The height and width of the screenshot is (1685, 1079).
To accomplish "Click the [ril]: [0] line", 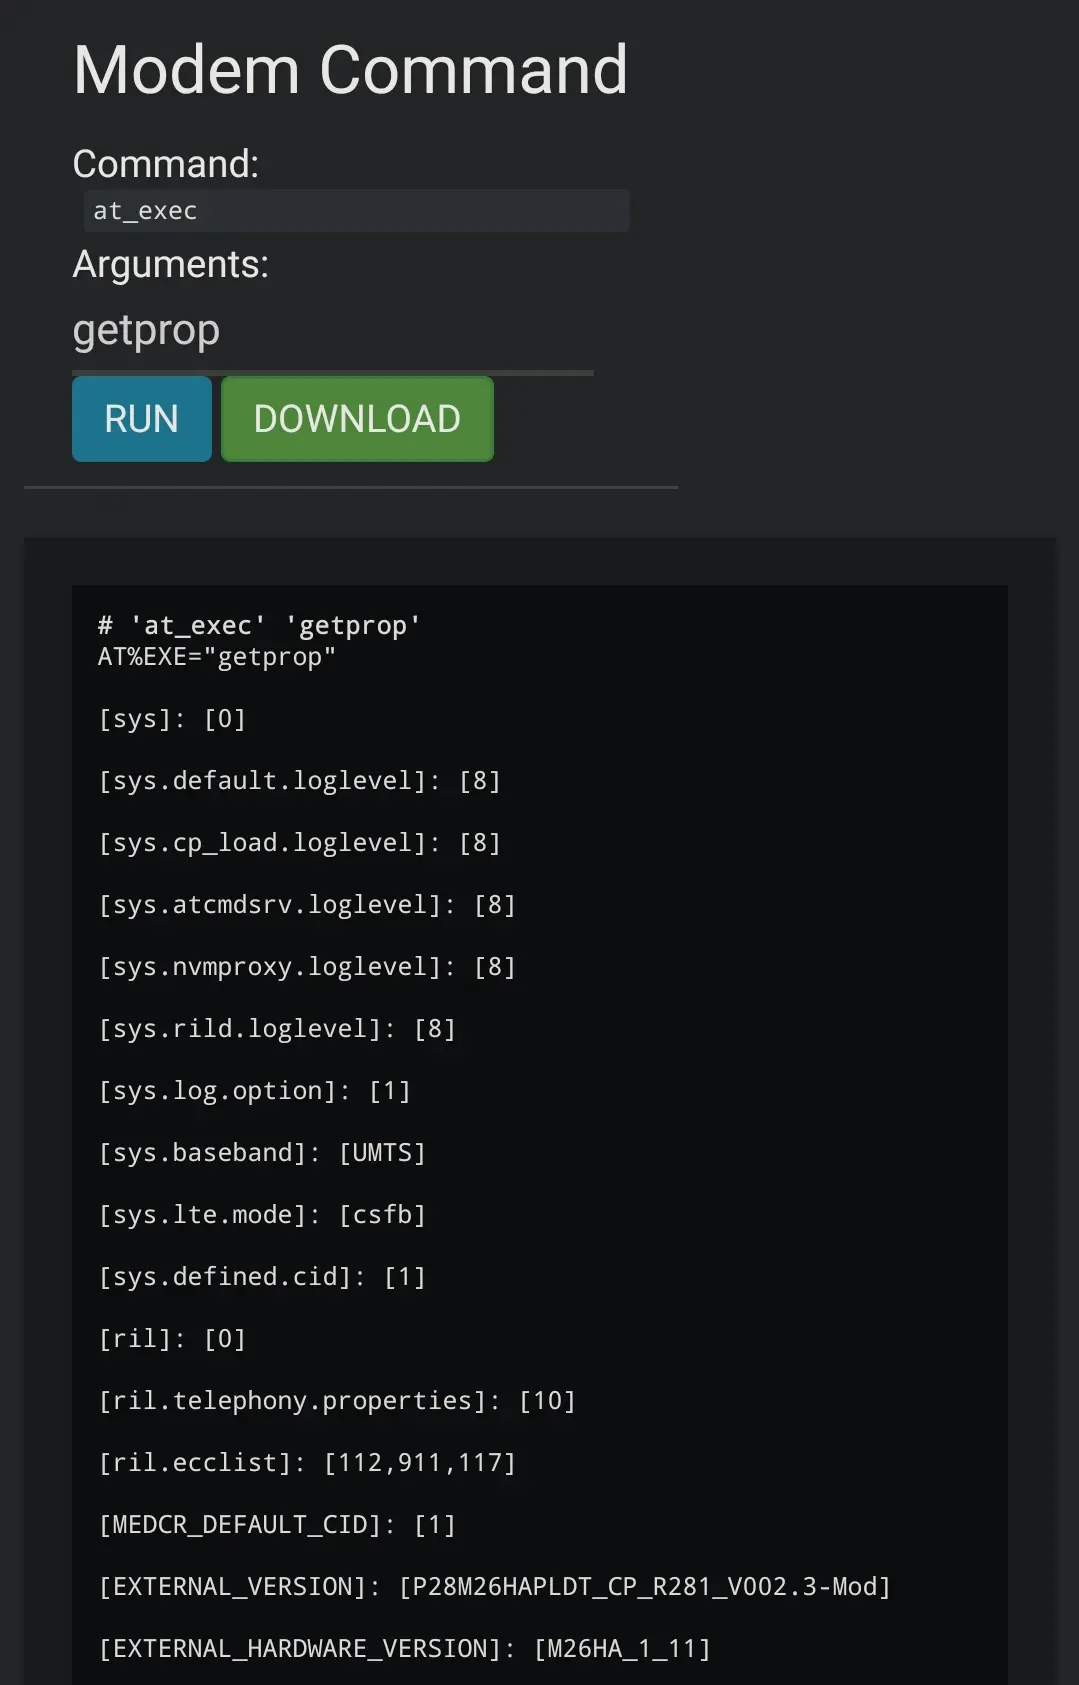I will coord(172,1339).
